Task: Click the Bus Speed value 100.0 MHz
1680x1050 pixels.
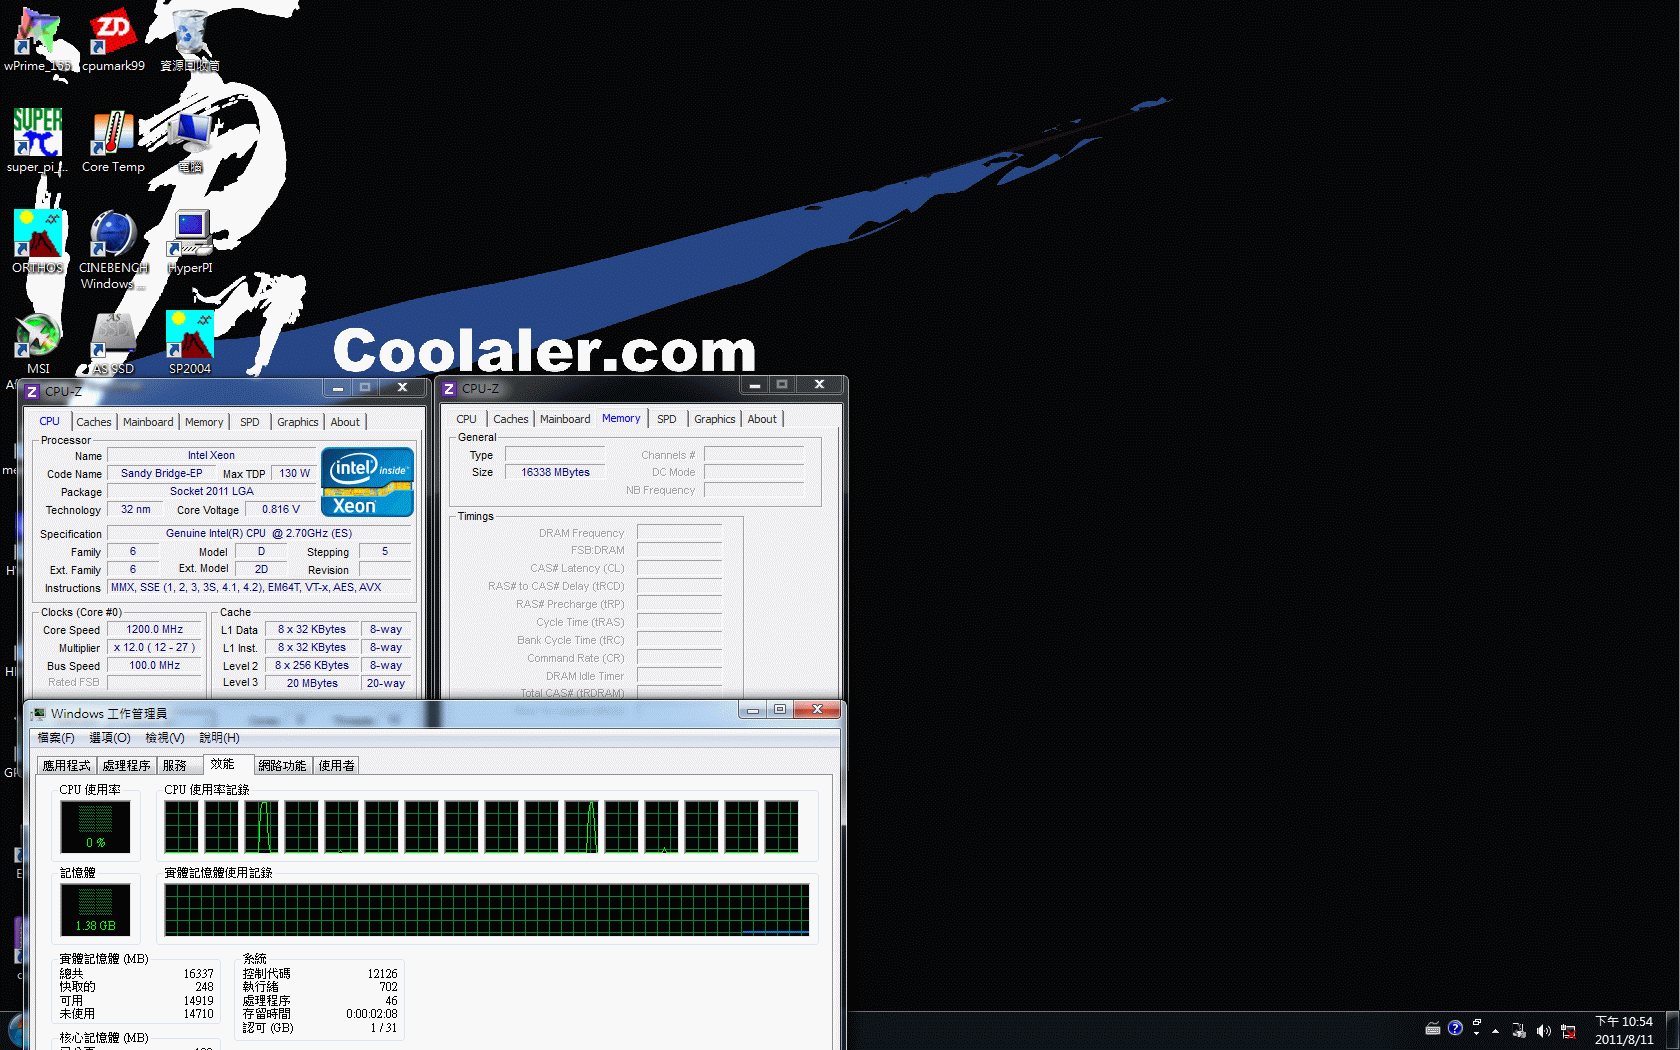Action: (x=155, y=665)
